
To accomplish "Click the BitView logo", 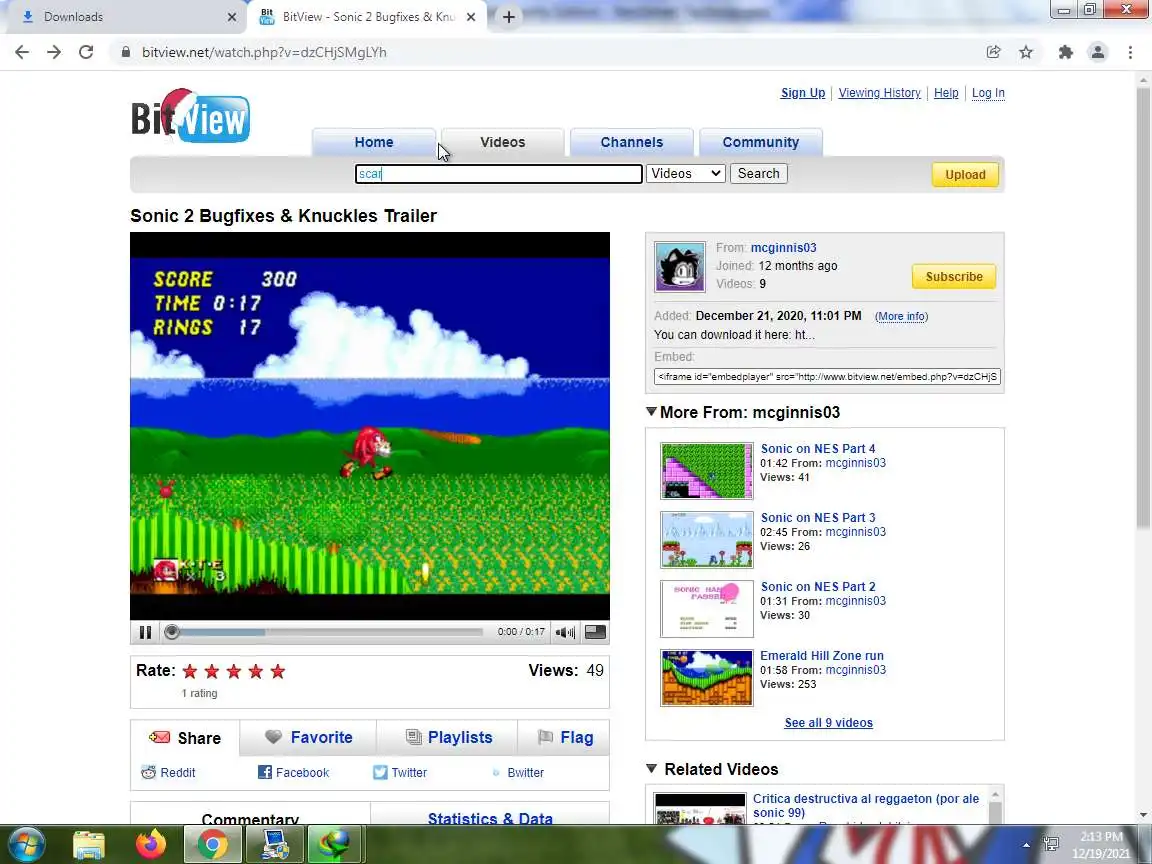I will point(190,116).
